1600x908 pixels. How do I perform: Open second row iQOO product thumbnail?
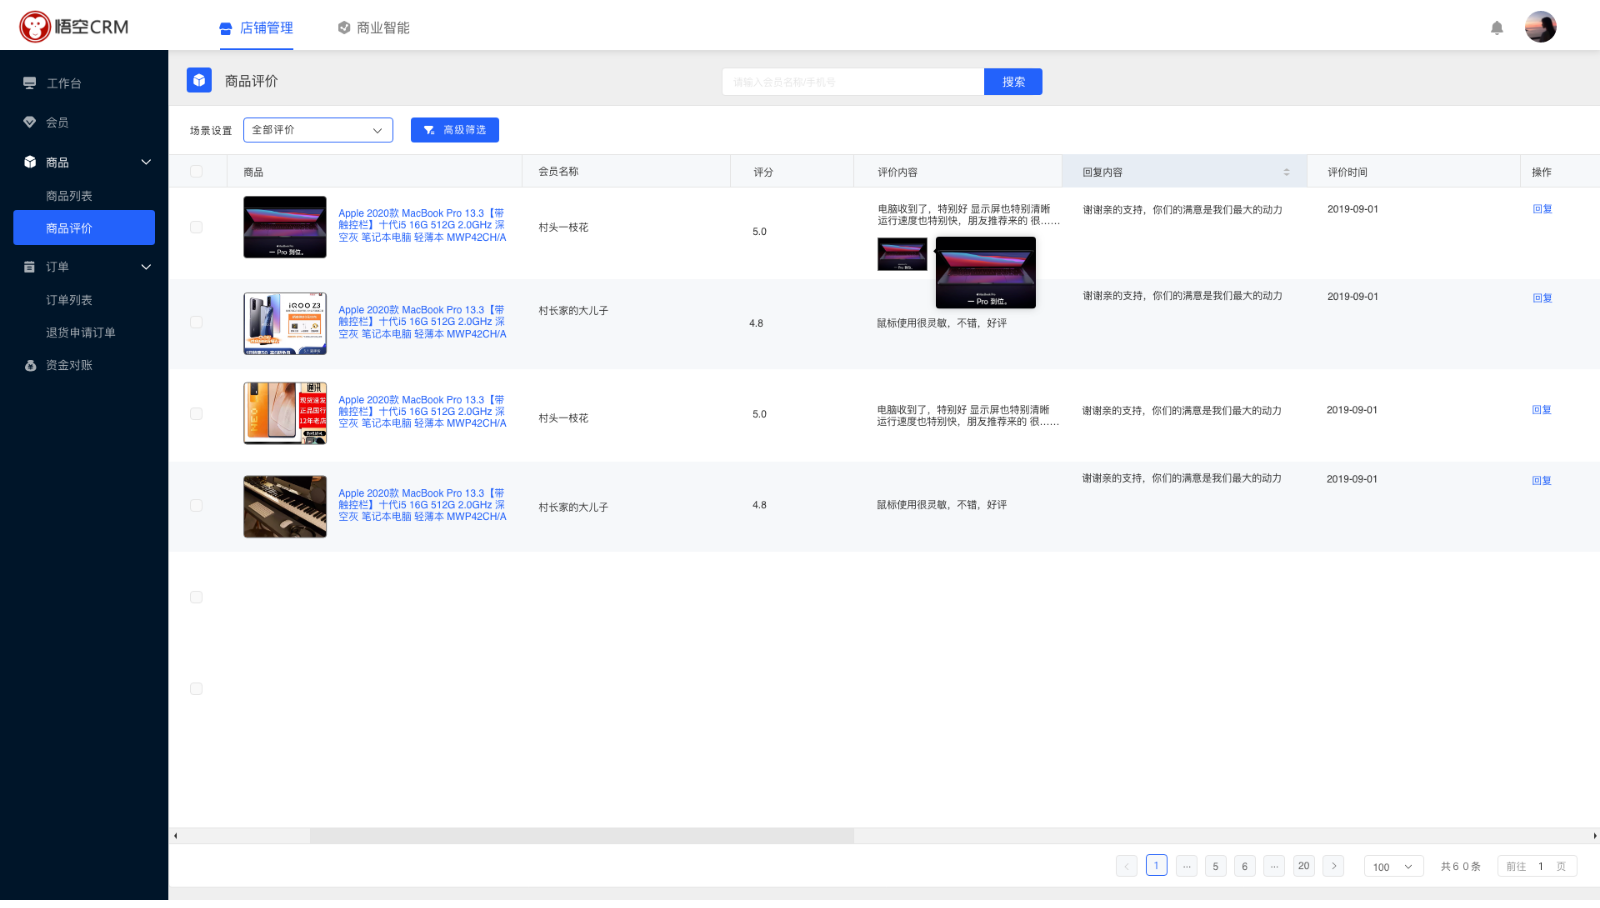tap(285, 323)
